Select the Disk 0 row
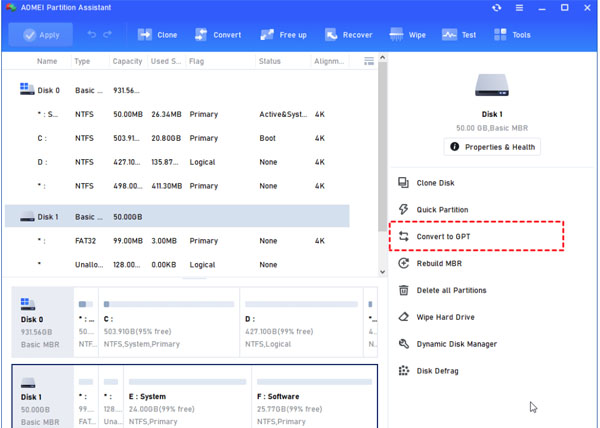Image resolution: width=600 pixels, height=428 pixels. click(x=177, y=90)
